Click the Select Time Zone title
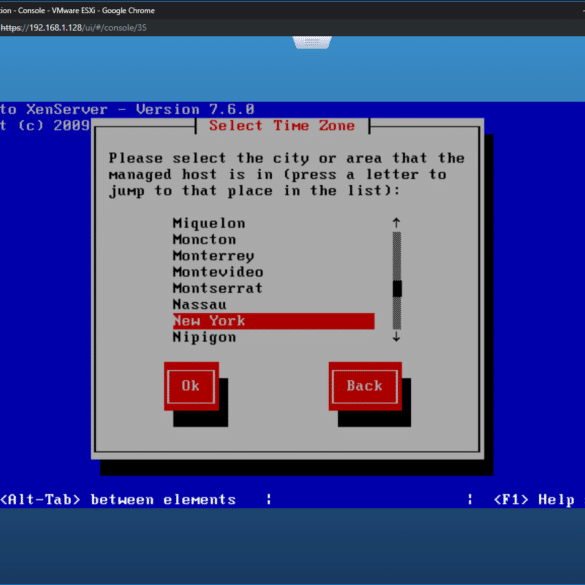The height and width of the screenshot is (585, 585). [282, 126]
